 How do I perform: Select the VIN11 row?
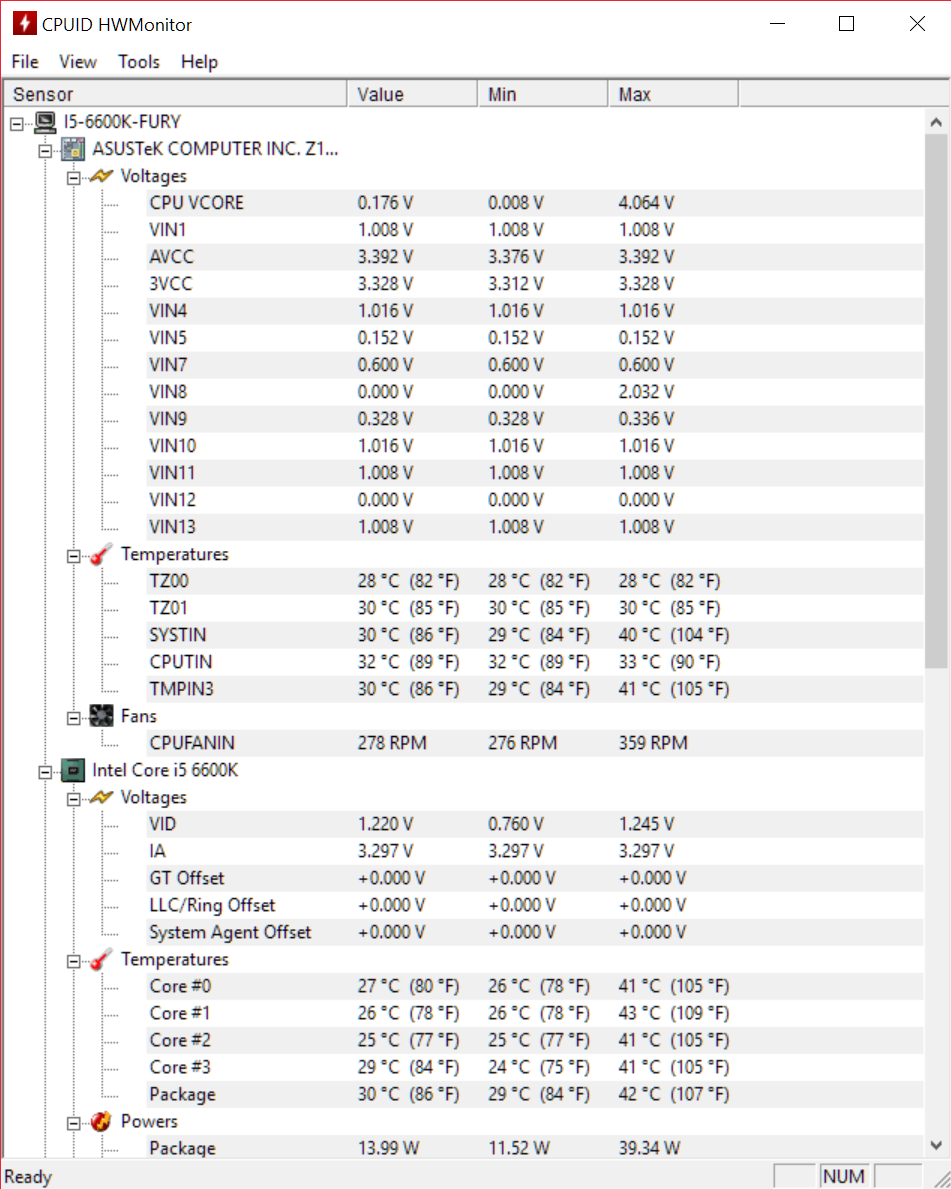coord(535,472)
